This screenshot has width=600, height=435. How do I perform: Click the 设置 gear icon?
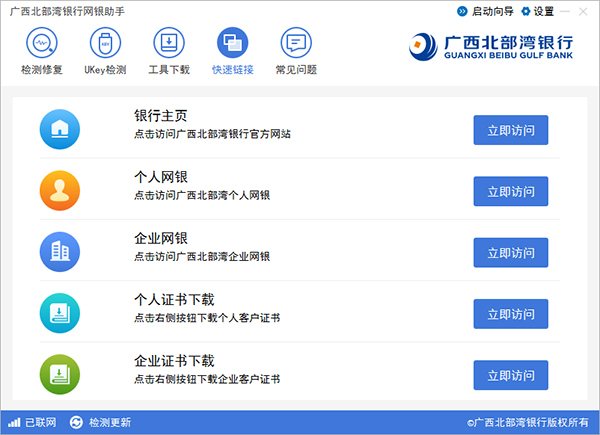(x=526, y=11)
